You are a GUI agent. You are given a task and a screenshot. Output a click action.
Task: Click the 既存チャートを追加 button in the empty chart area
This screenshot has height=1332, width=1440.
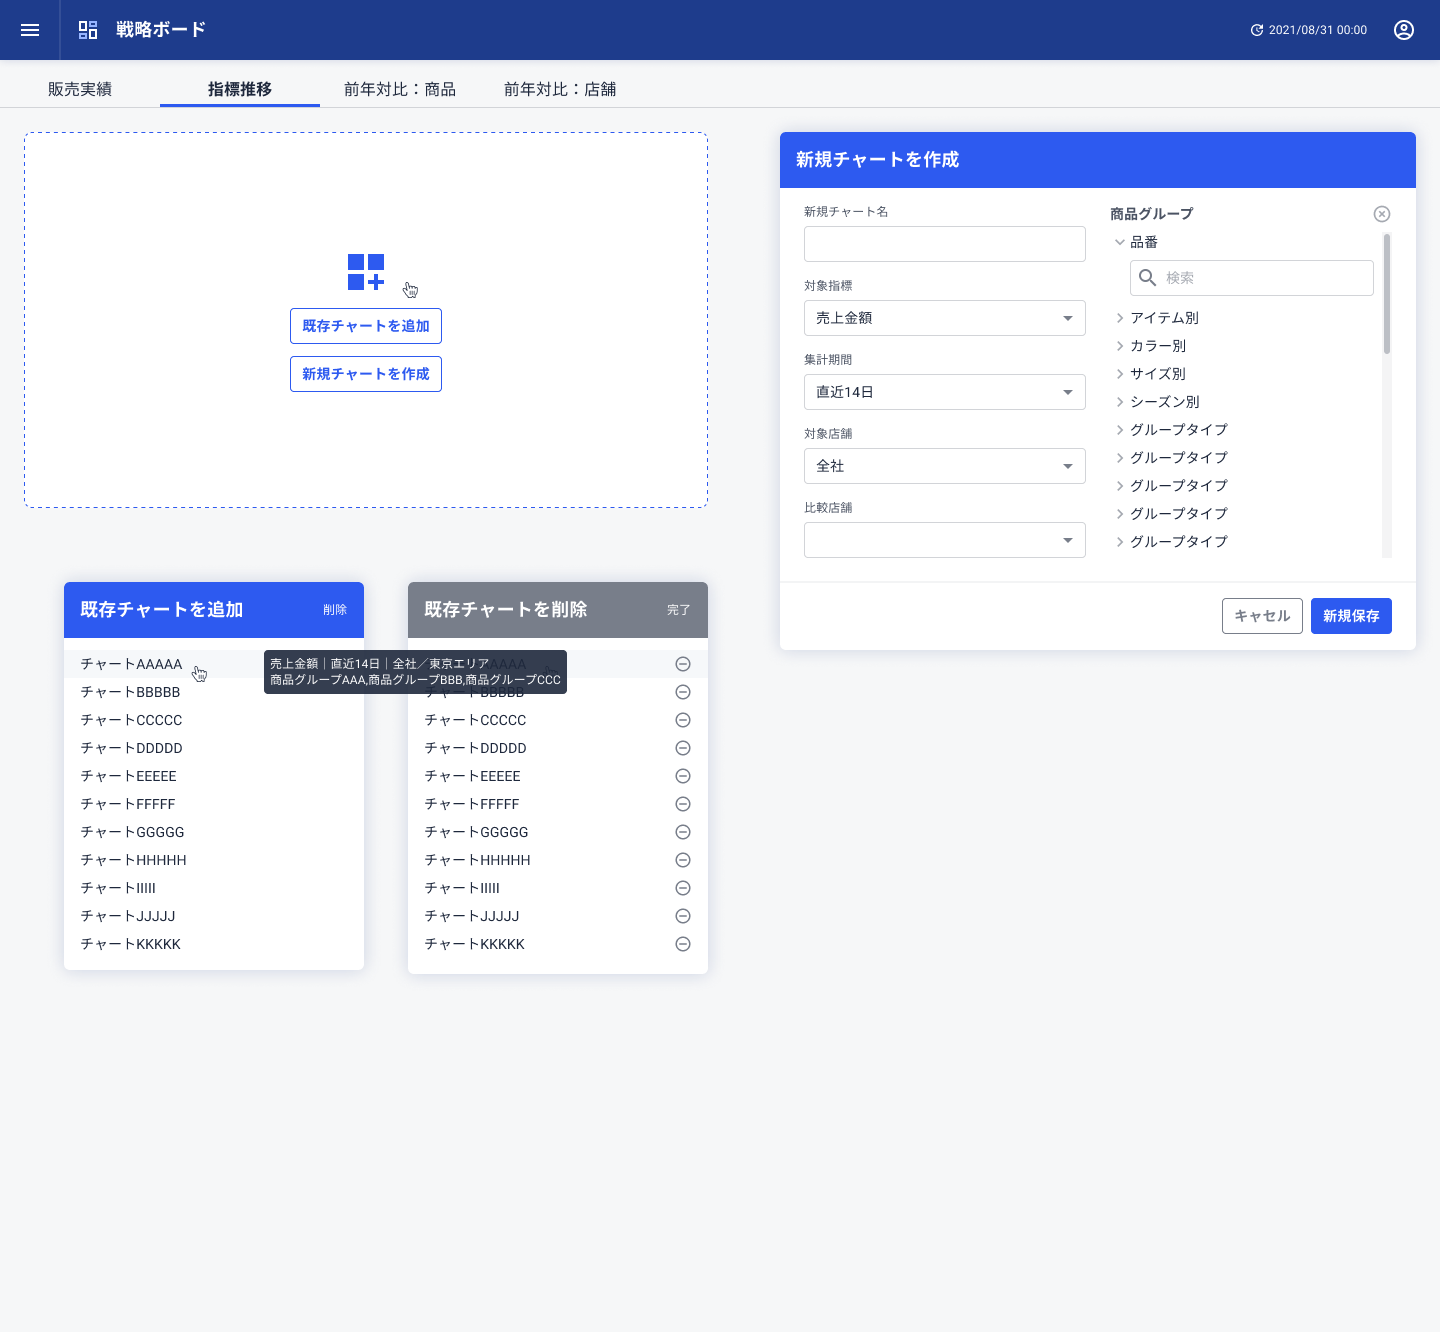point(366,326)
